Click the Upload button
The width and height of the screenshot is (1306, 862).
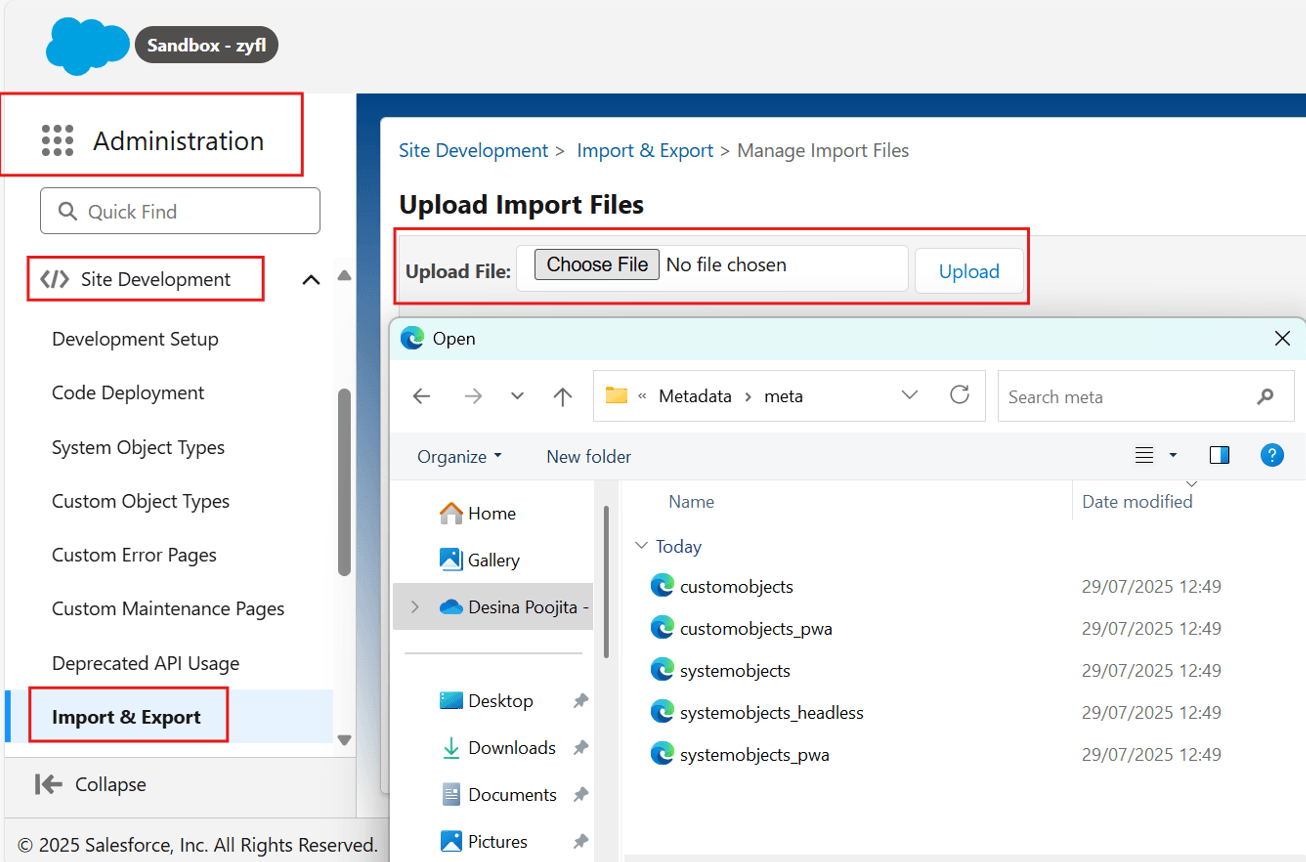tap(969, 271)
